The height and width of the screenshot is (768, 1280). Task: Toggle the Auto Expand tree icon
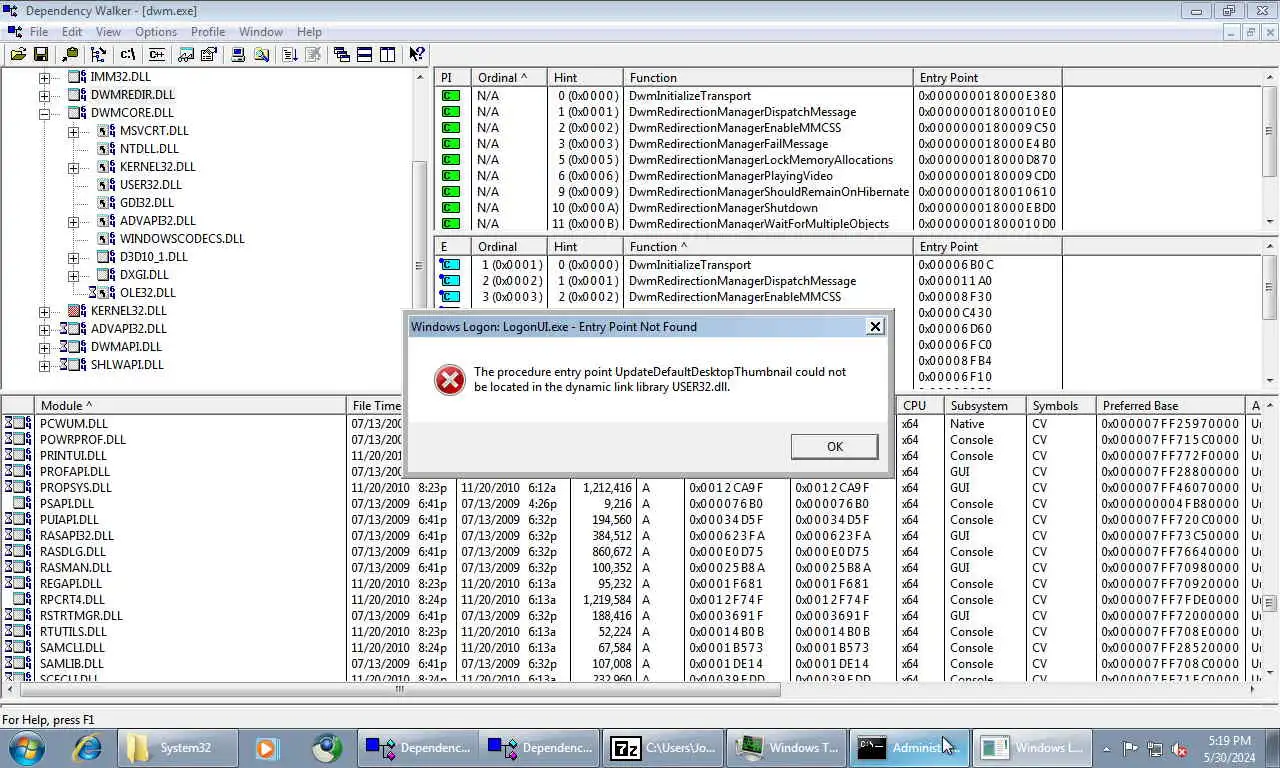pyautogui.click(x=99, y=54)
